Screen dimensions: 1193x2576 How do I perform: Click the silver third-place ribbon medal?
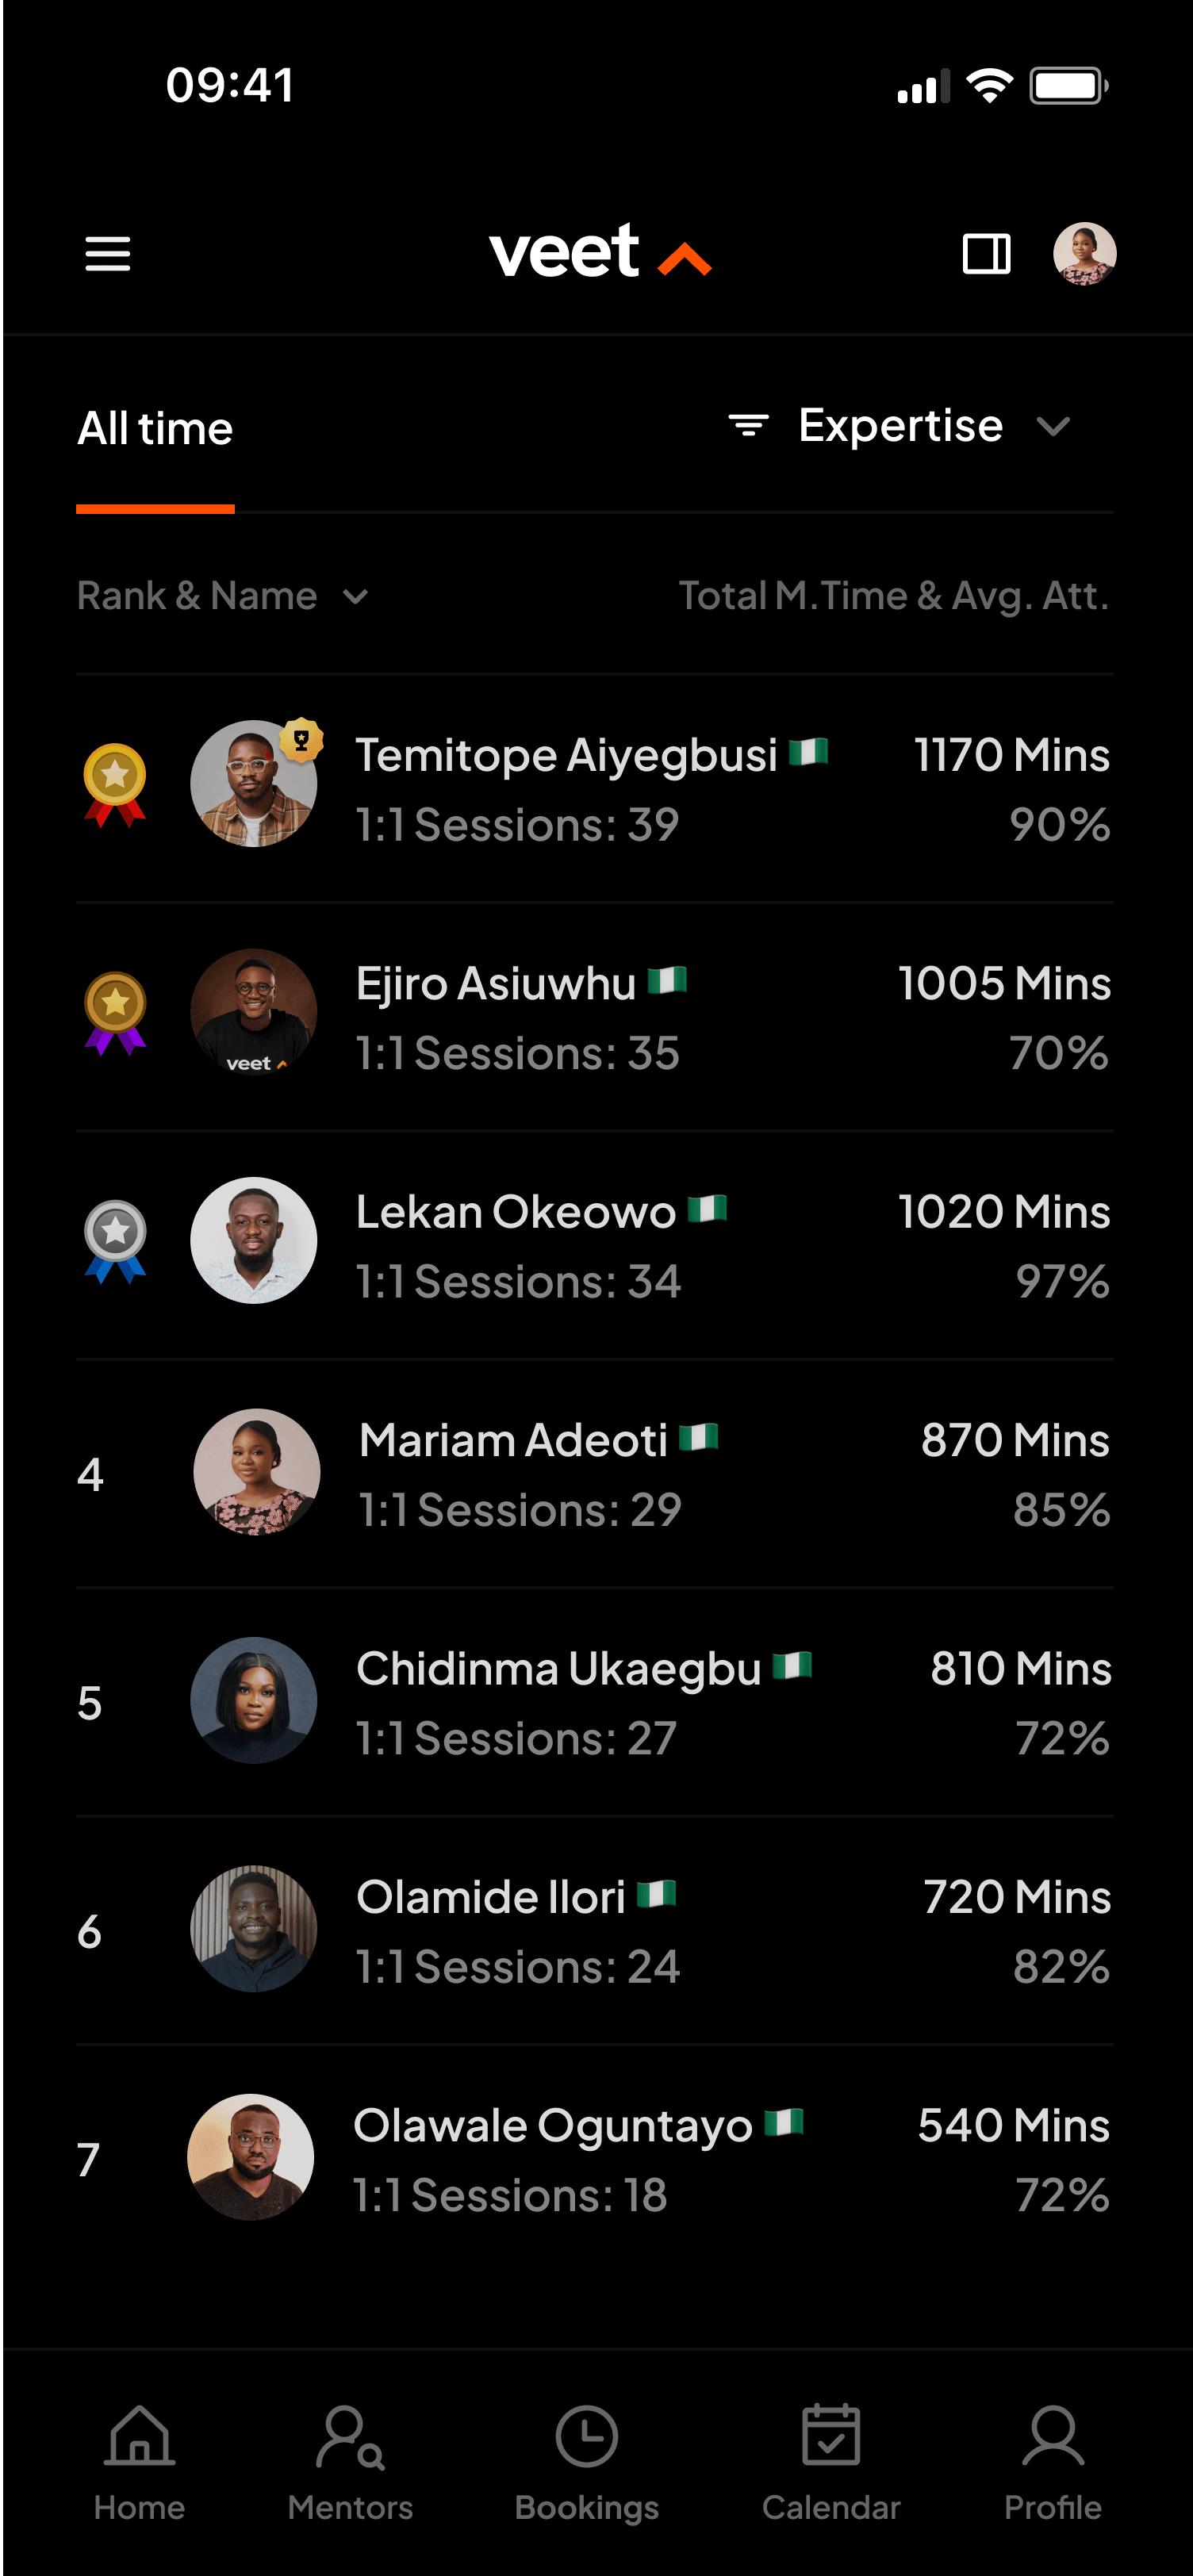pos(115,1240)
